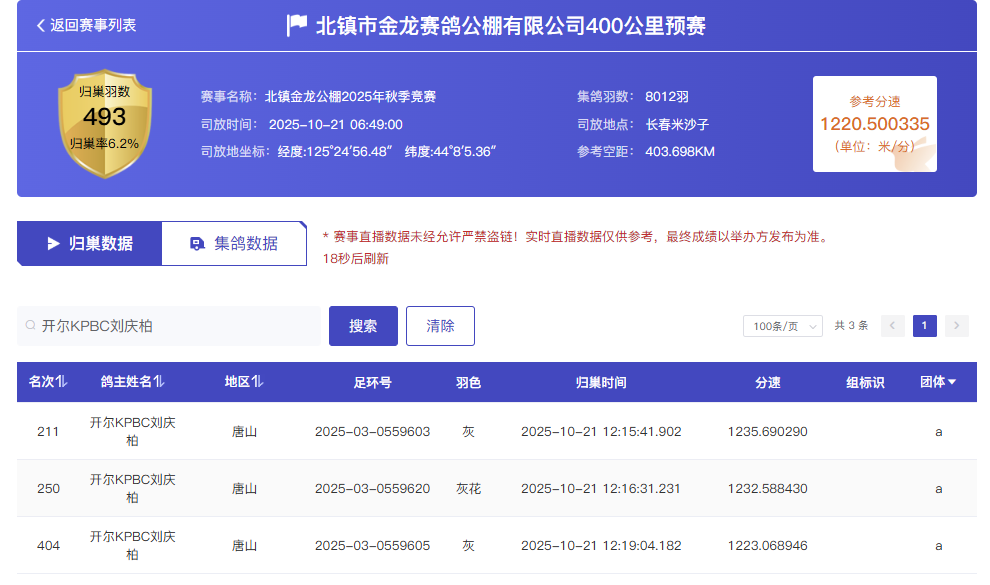Viewport: 990px width, 585px height.
Task: Click the back arrow to return to race list
Action: pyautogui.click(x=41, y=25)
